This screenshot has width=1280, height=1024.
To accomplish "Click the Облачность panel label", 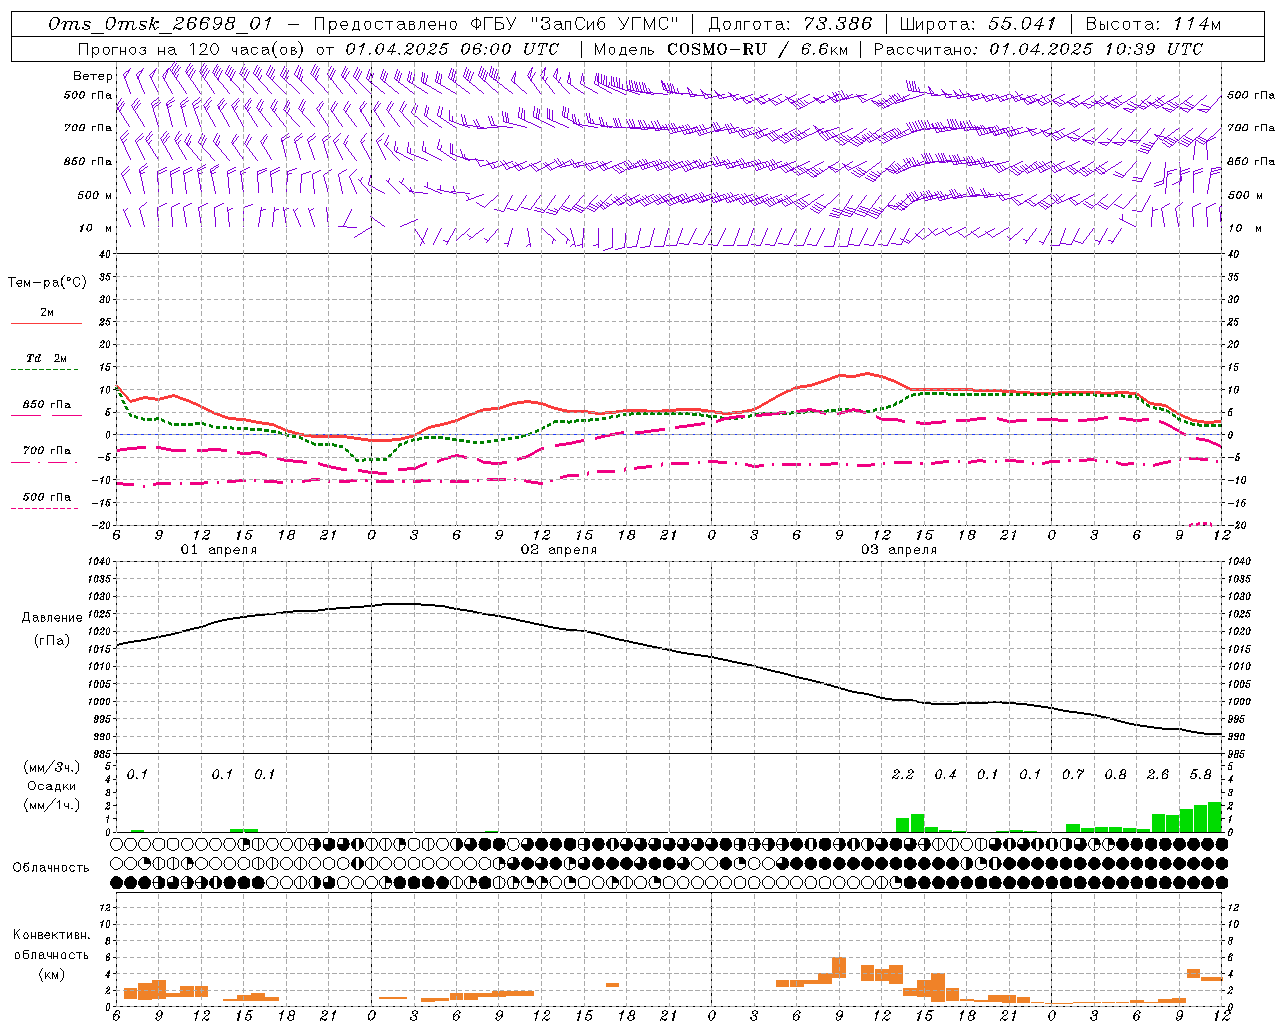I will 51,868.
